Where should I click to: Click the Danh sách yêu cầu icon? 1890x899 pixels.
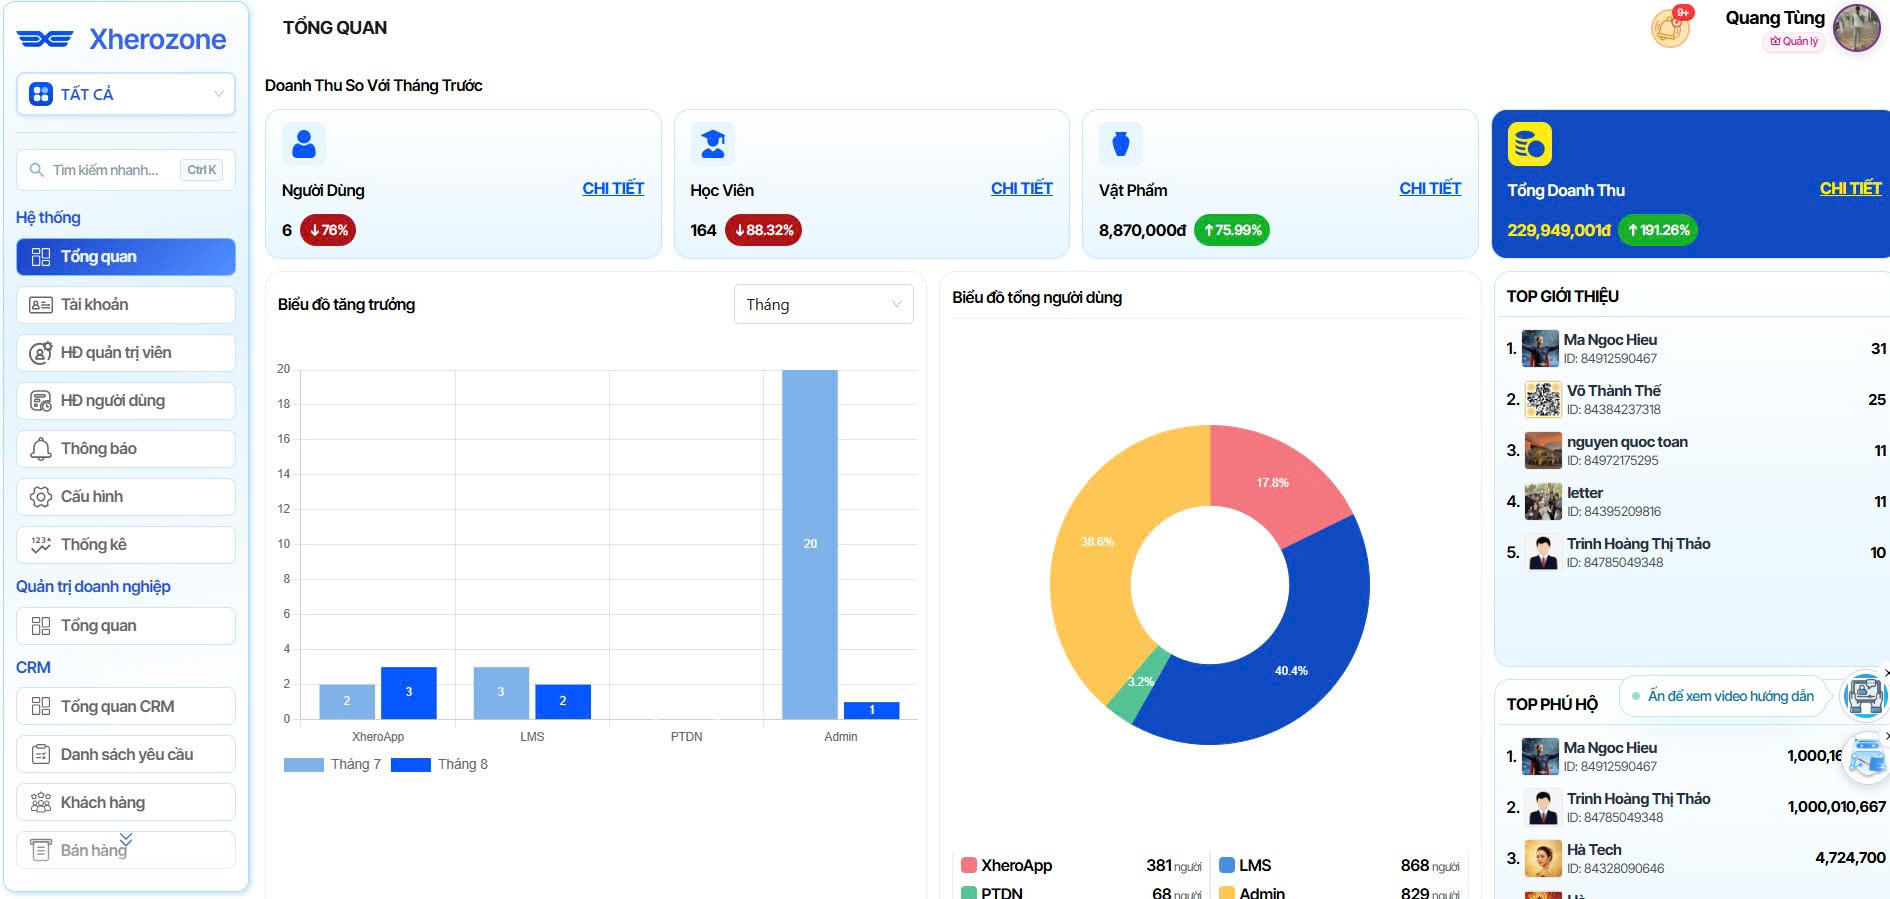tap(41, 755)
